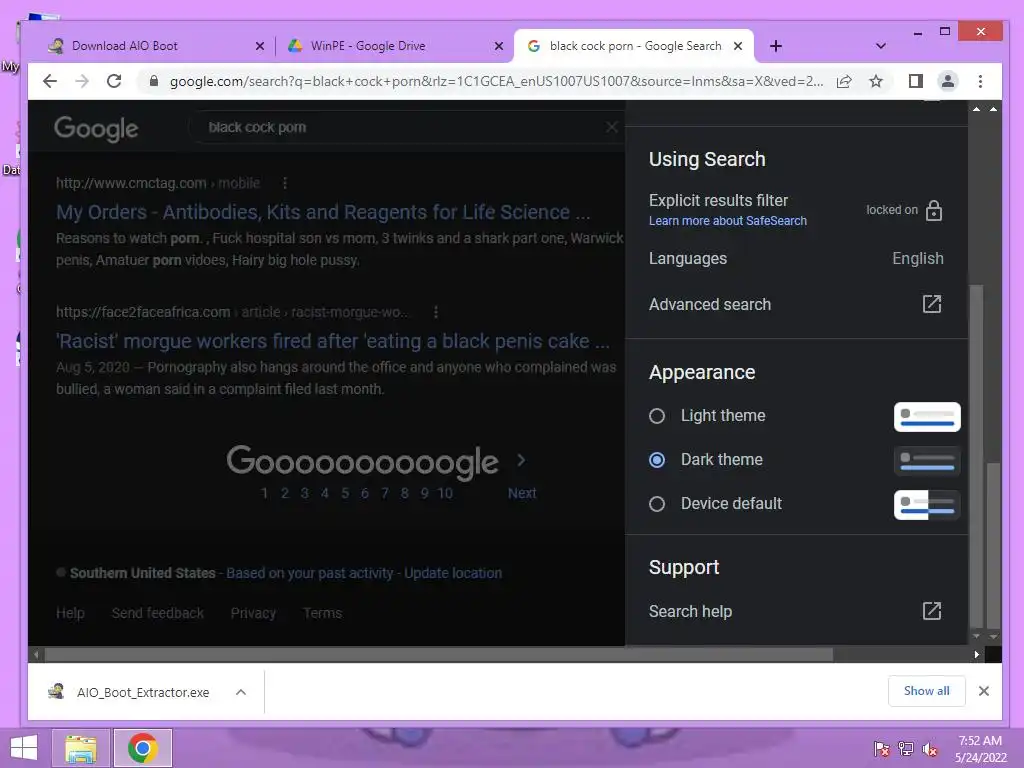Click the Windows Start button
This screenshot has width=1024, height=768.
(24, 748)
